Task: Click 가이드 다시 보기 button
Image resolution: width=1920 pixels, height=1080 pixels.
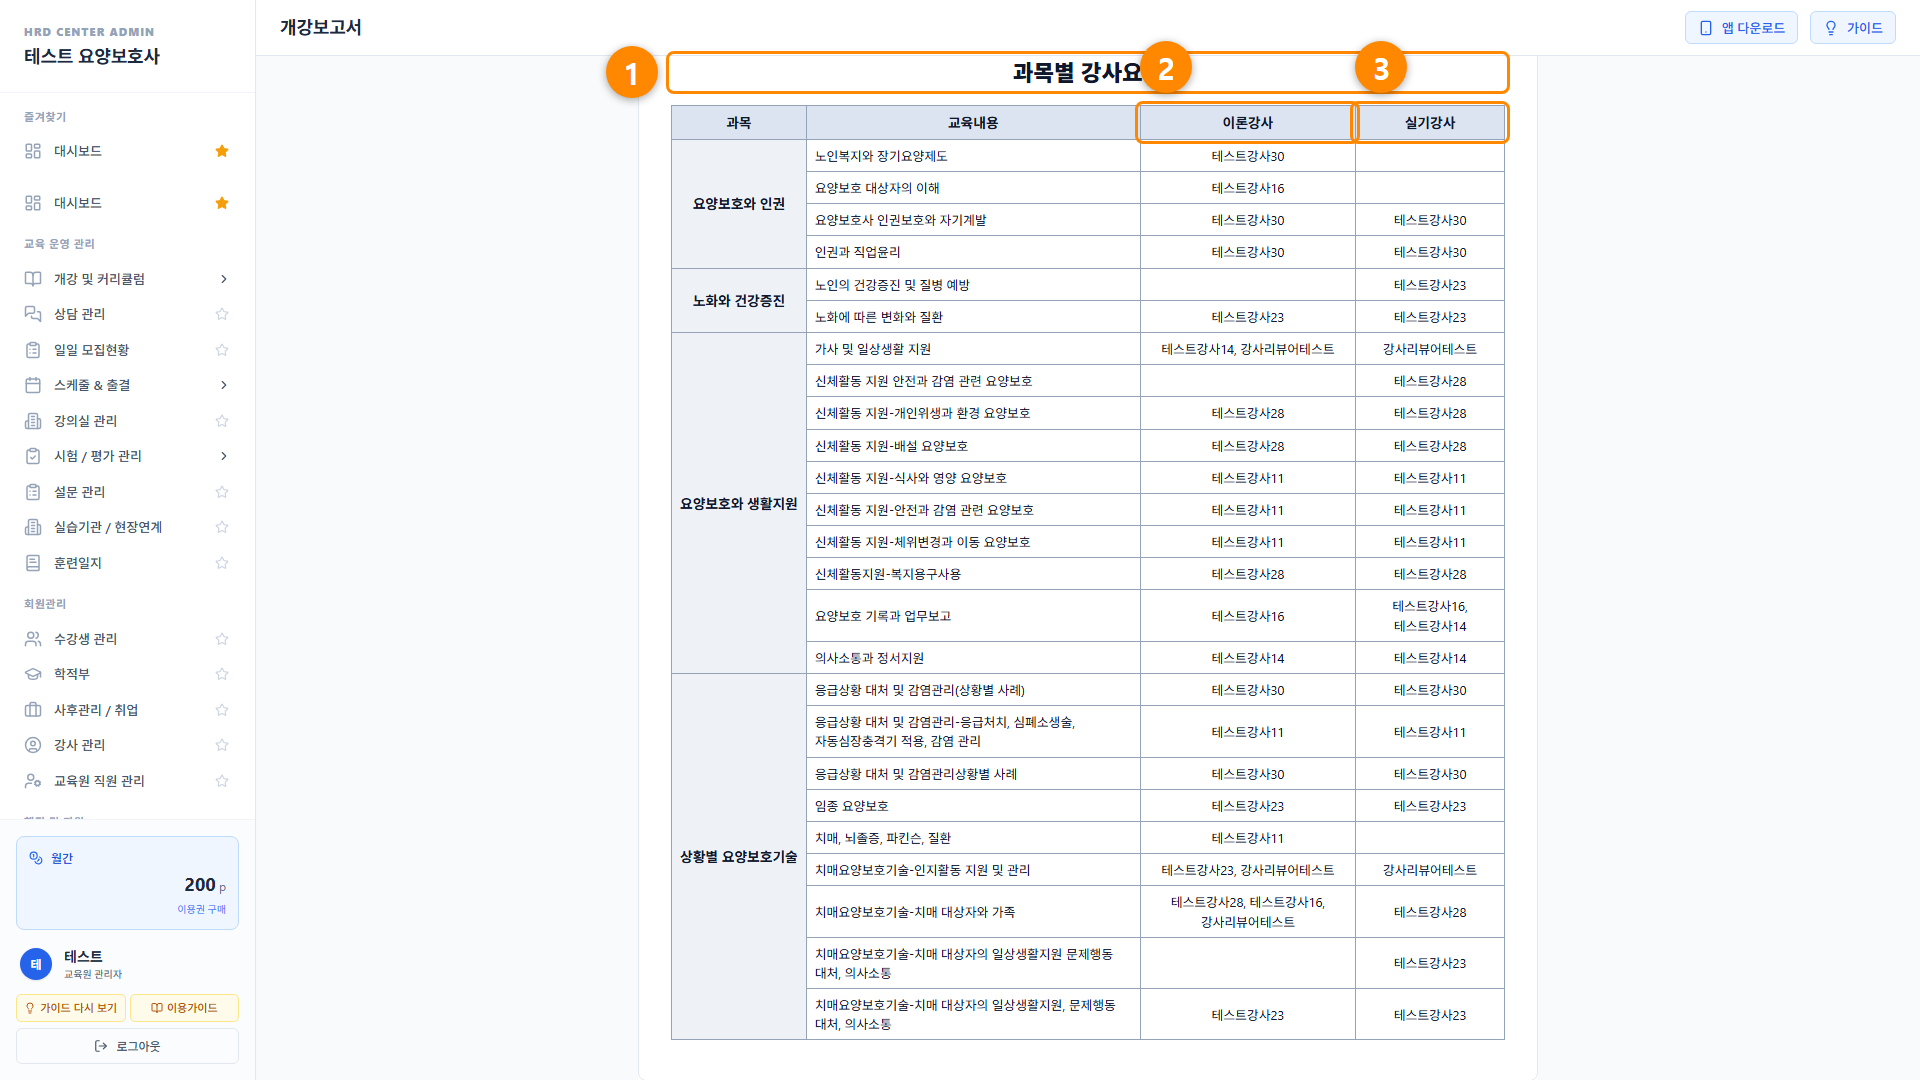Action: click(71, 1008)
